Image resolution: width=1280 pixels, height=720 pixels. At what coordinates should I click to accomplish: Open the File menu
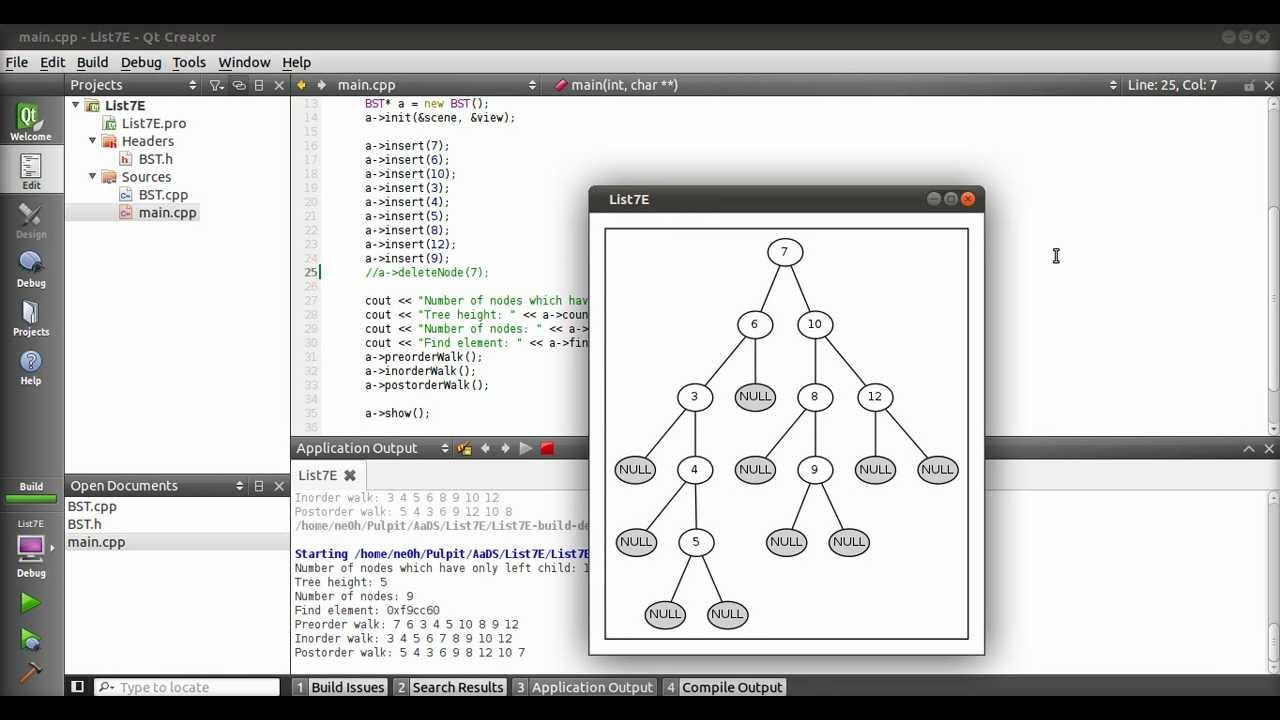click(17, 62)
